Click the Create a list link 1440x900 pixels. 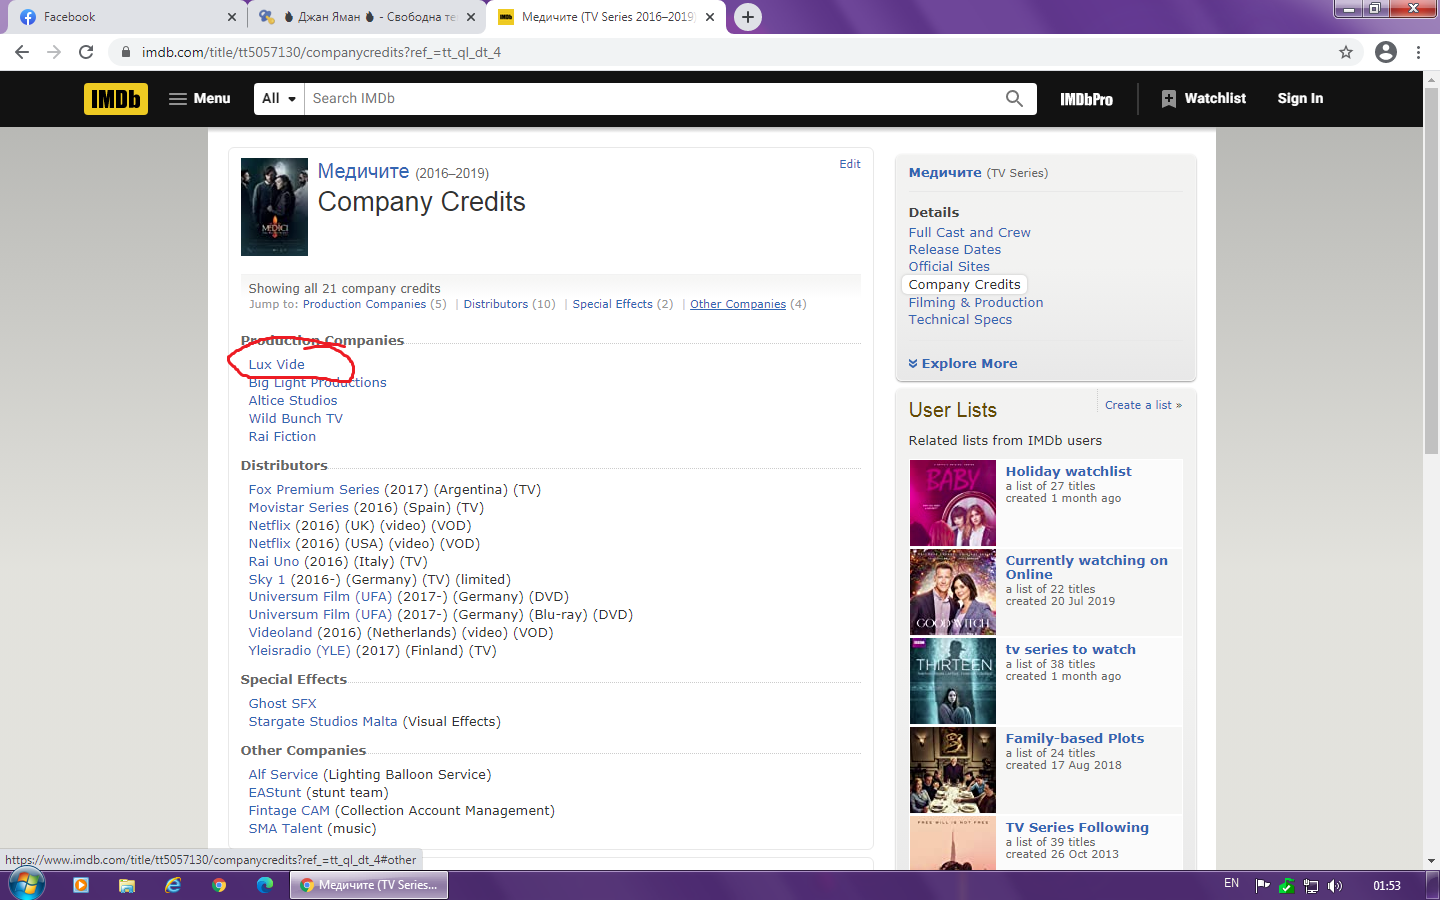[x=1143, y=405]
